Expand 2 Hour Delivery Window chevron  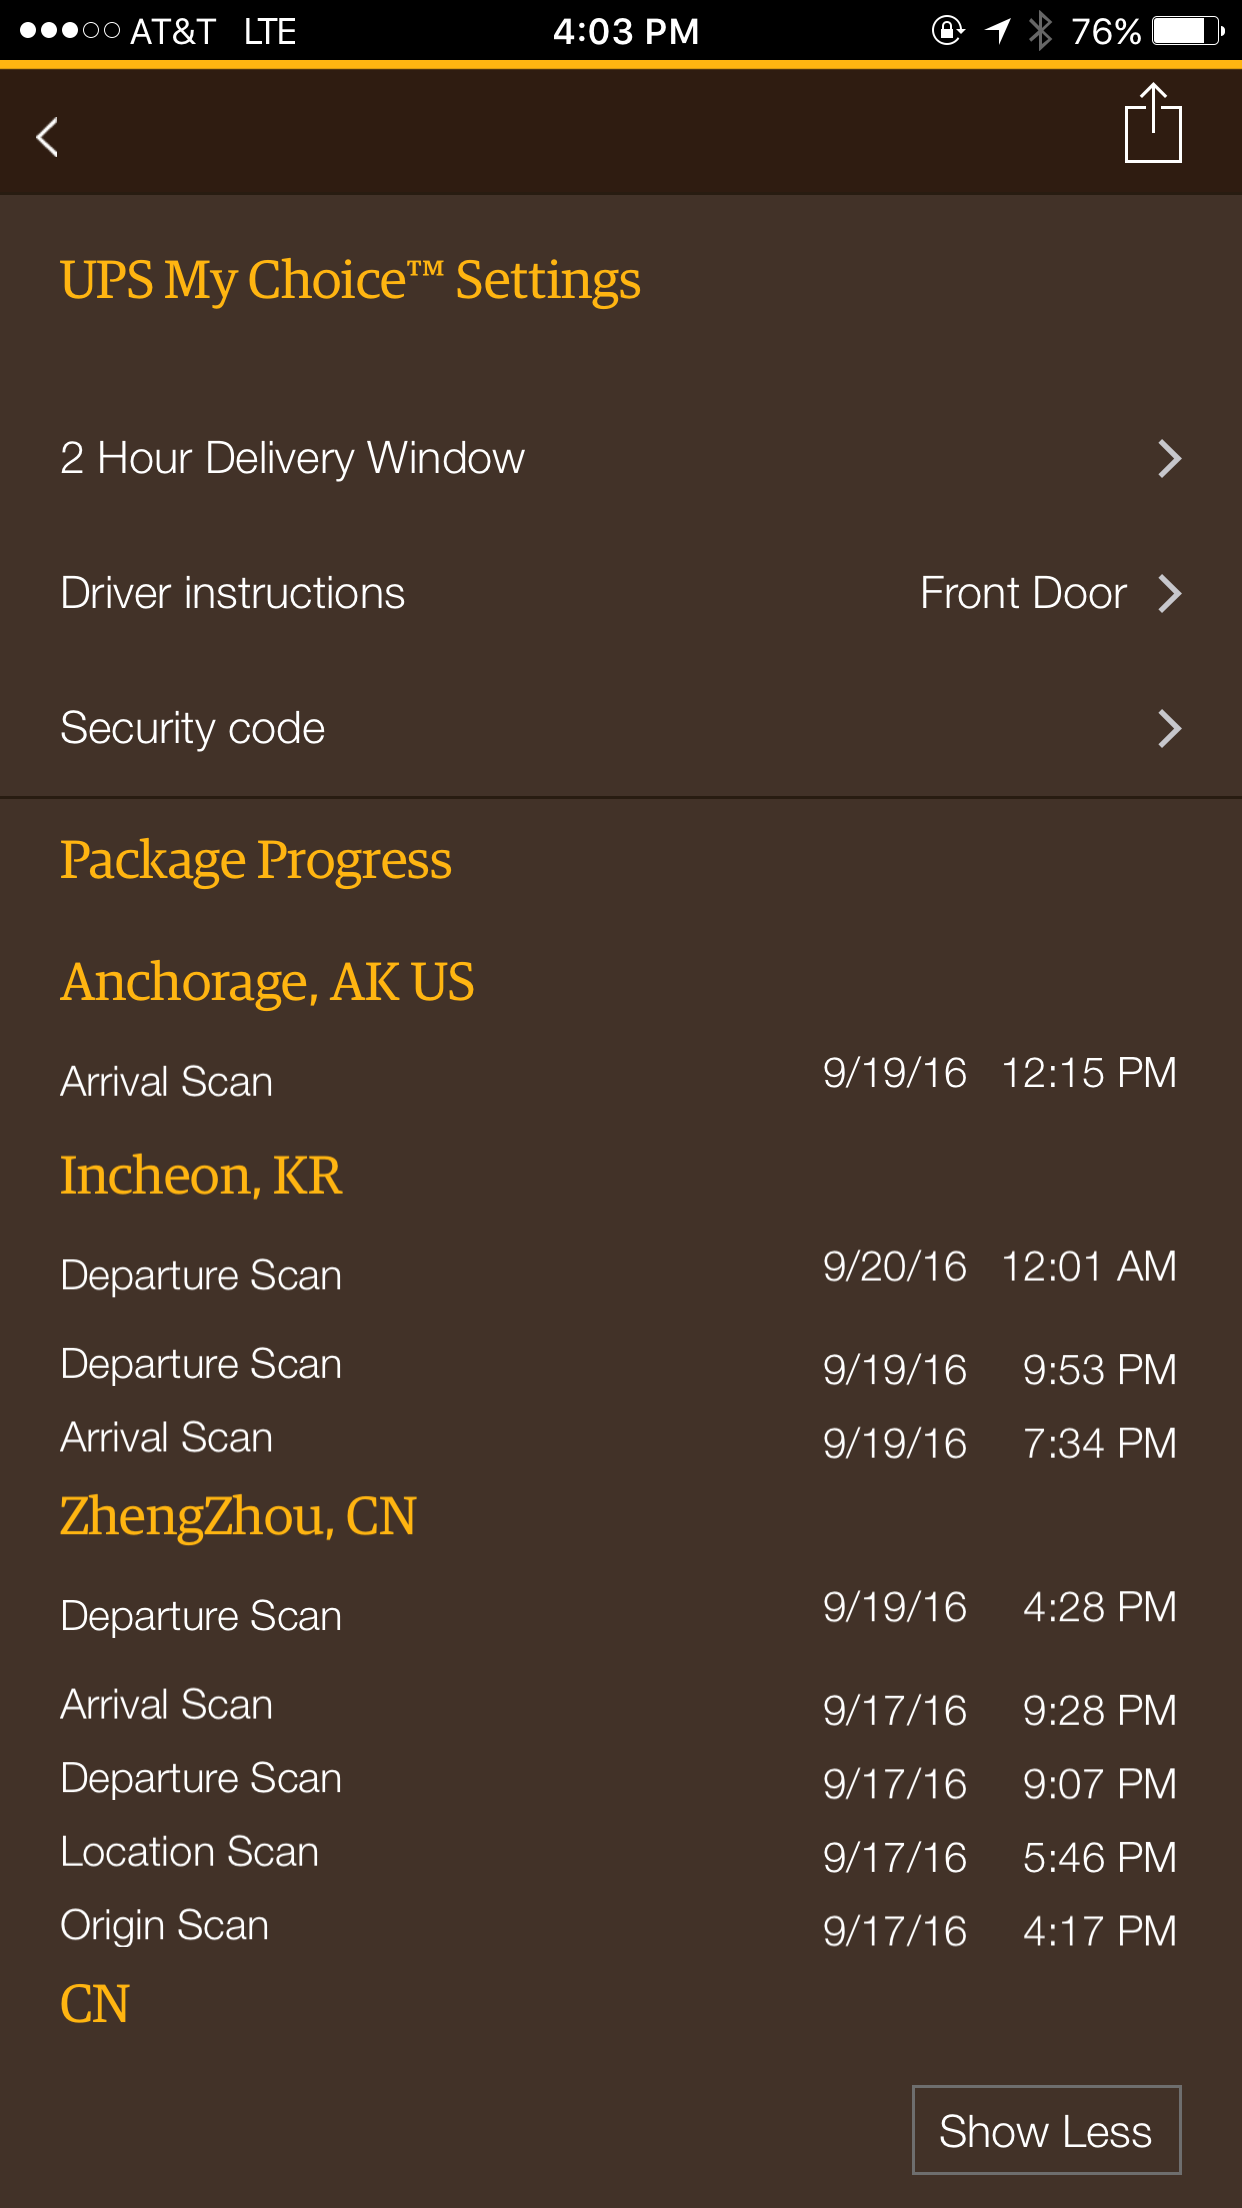[1169, 458]
